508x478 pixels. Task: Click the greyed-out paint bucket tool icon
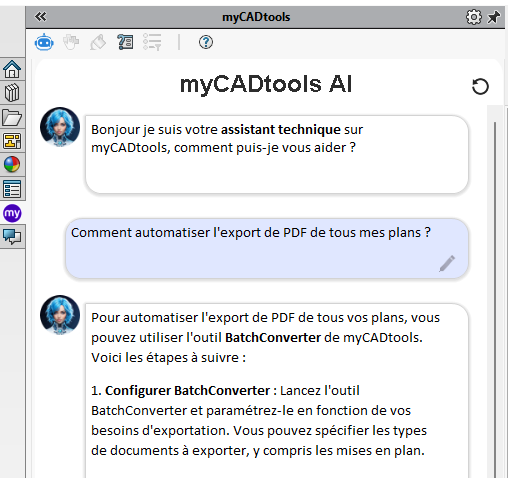[98, 42]
